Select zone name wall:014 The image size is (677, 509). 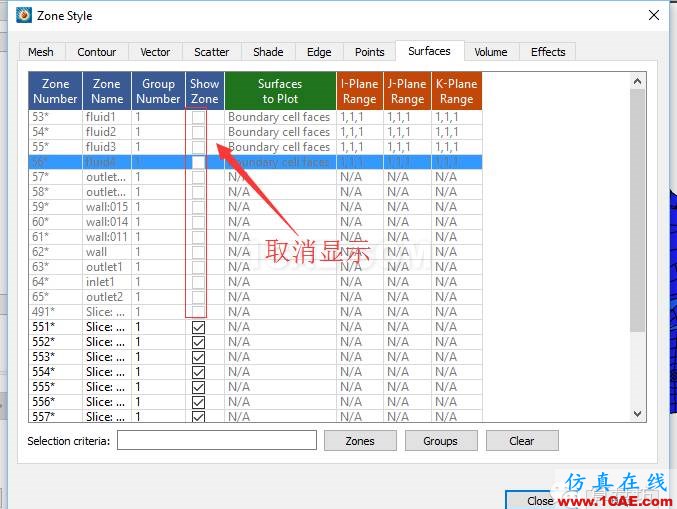coord(107,222)
